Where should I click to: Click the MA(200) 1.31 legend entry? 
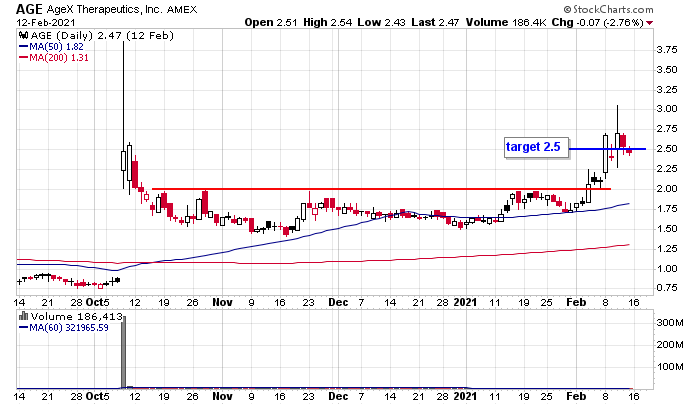pyautogui.click(x=54, y=58)
